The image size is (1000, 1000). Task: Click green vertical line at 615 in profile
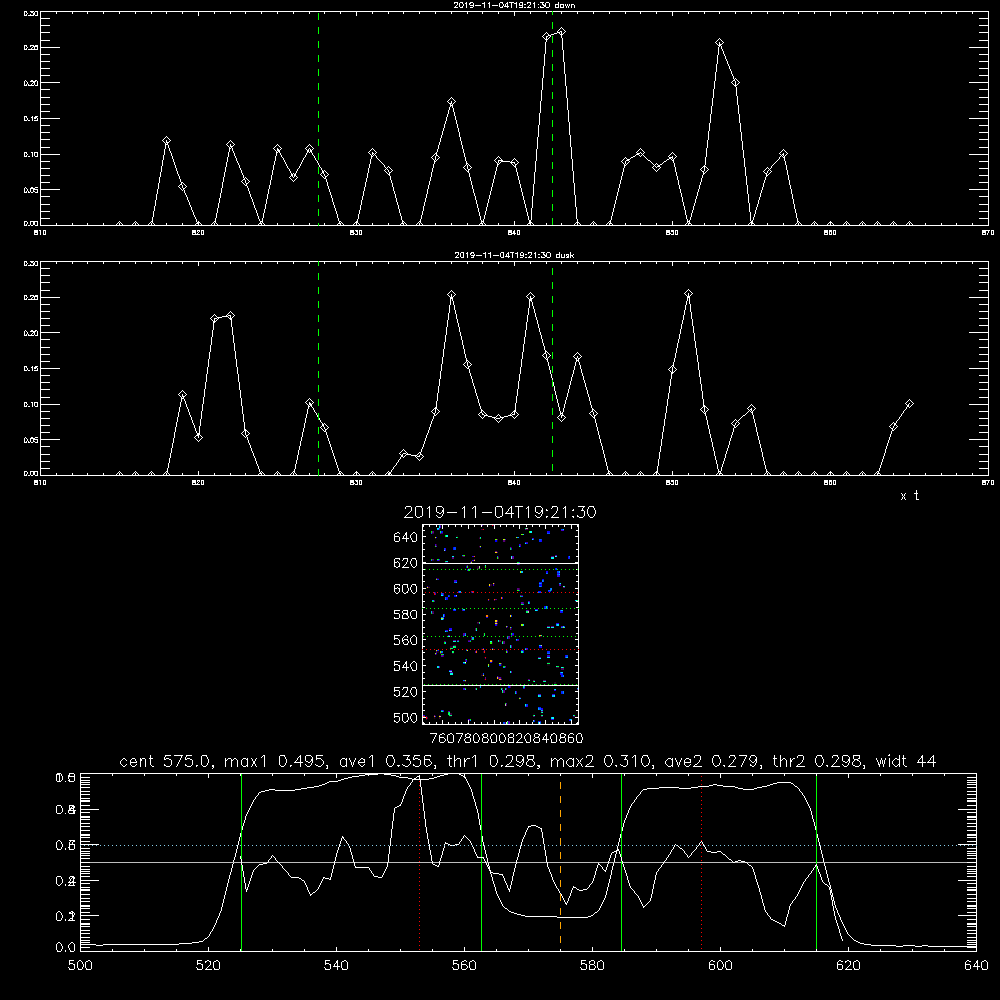[816, 861]
